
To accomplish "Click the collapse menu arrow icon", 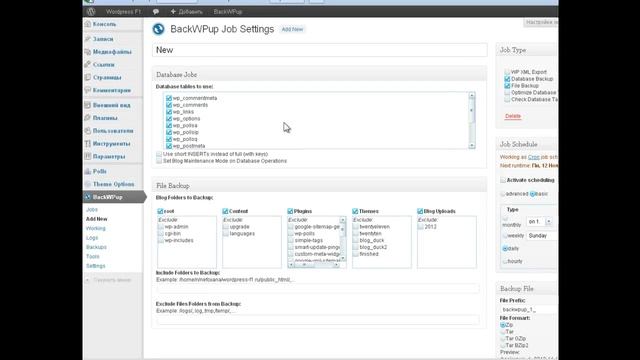I will pyautogui.click(x=87, y=280).
